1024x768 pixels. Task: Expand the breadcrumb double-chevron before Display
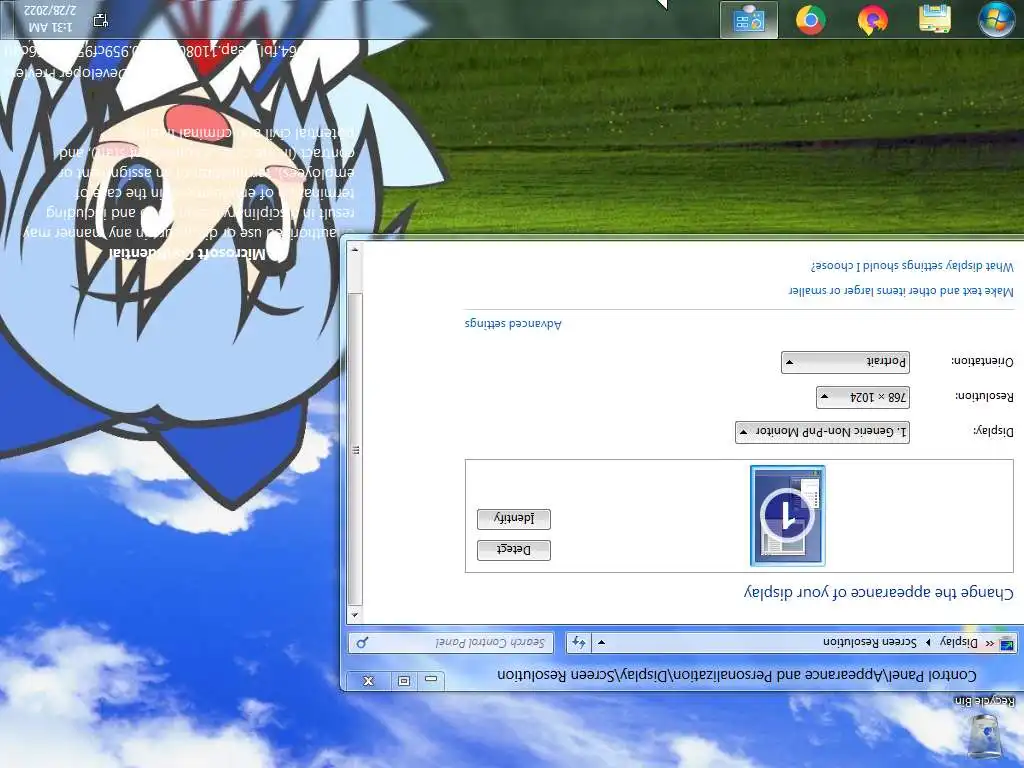click(989, 643)
